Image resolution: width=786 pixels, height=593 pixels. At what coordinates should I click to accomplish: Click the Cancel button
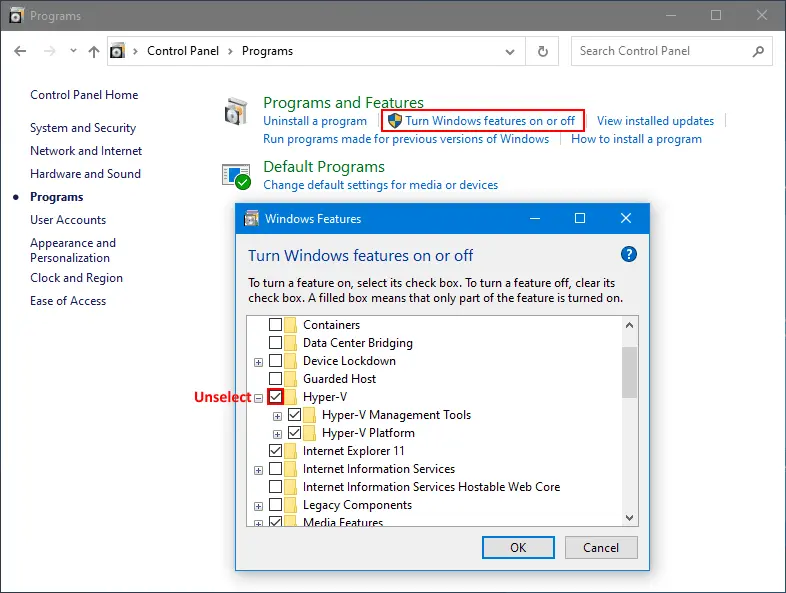[x=601, y=547]
